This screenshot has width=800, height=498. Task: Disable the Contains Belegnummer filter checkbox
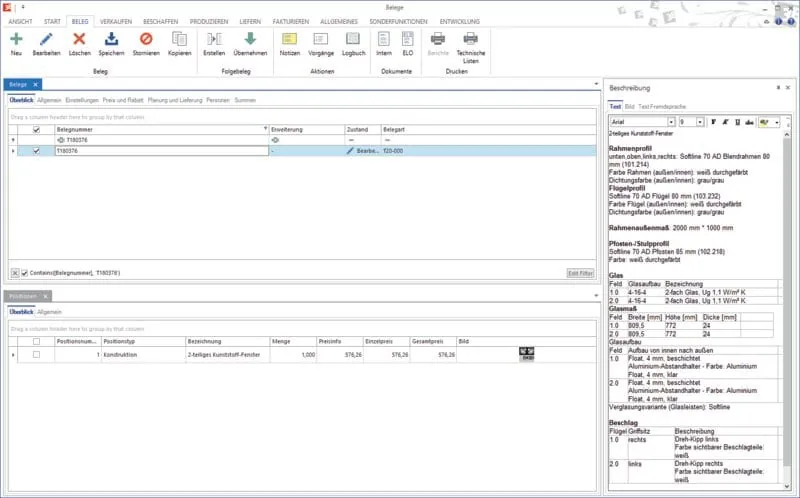pyautogui.click(x=26, y=272)
